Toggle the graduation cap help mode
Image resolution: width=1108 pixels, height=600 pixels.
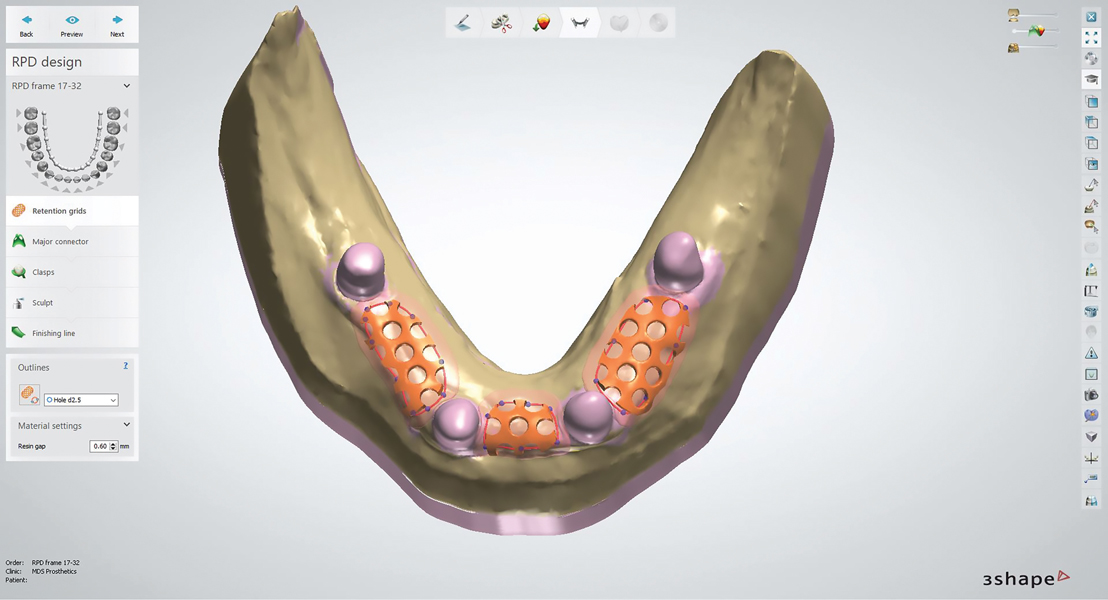(1091, 80)
